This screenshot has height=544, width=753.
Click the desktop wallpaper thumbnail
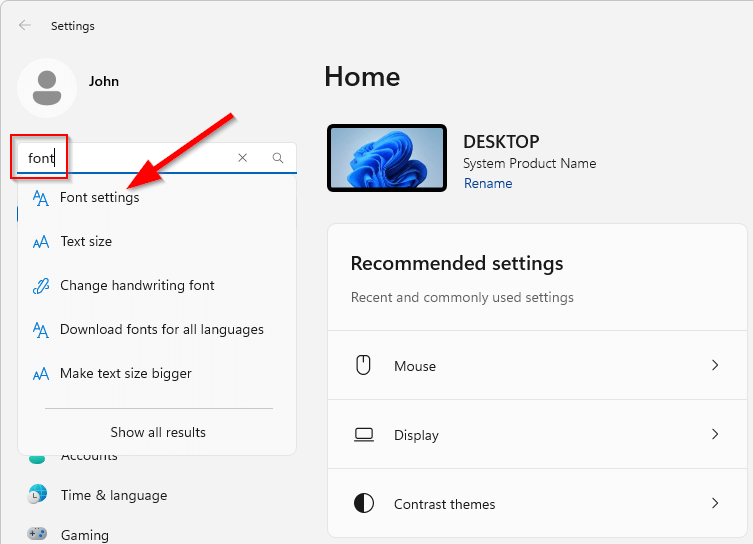point(387,158)
